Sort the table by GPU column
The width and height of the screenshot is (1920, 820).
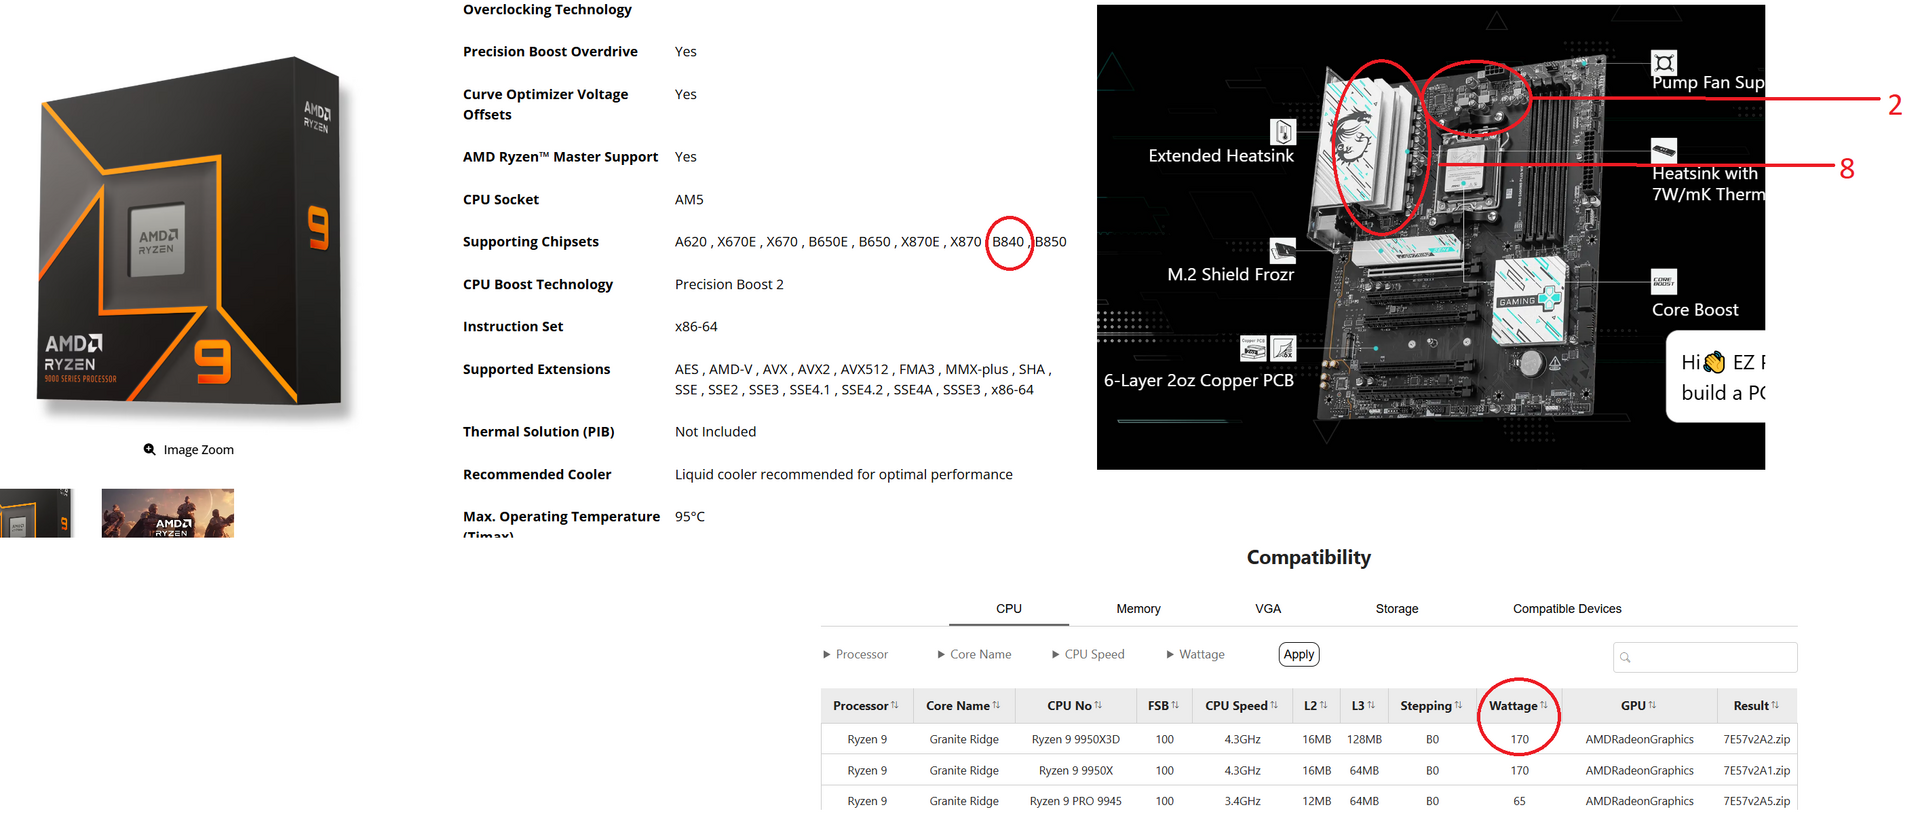(x=1652, y=706)
